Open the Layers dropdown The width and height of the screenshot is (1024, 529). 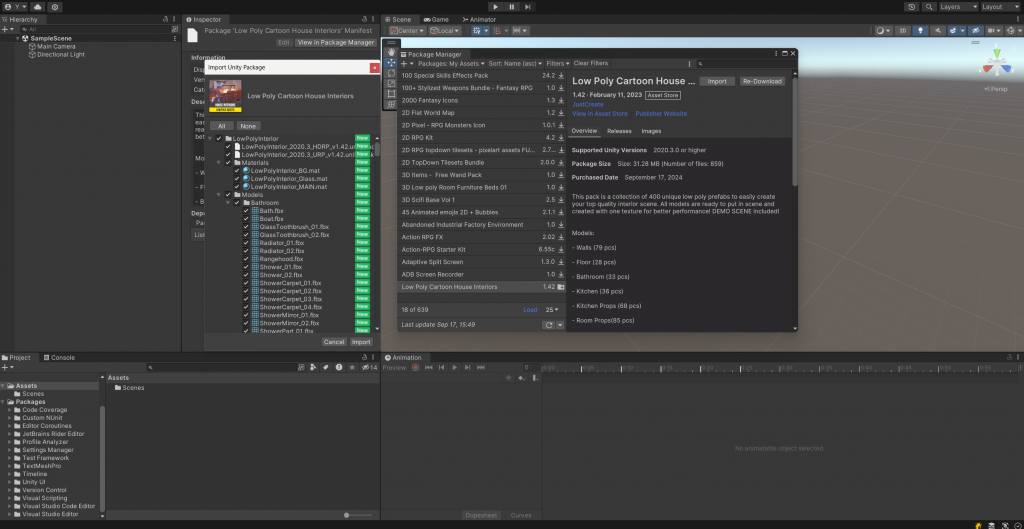(x=959, y=7)
